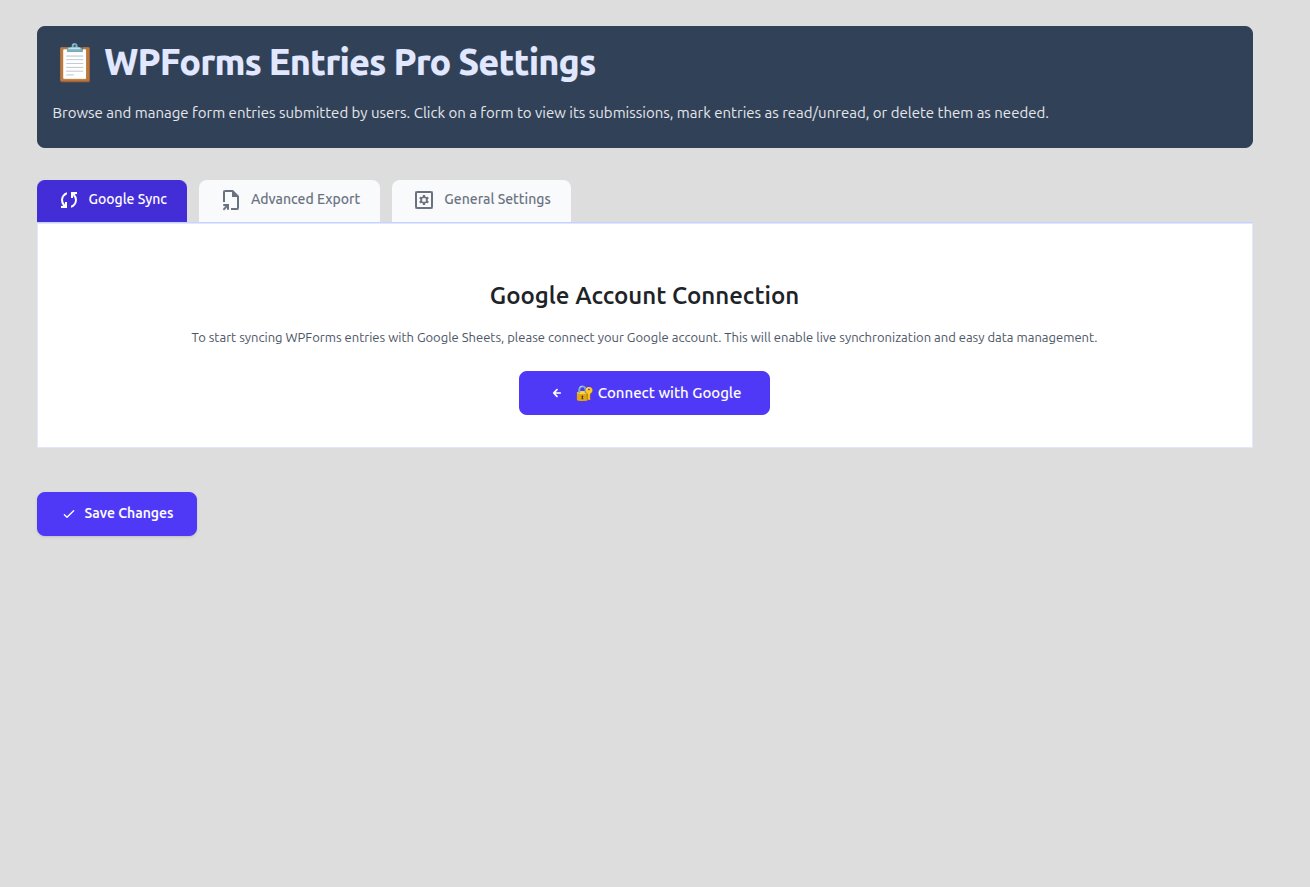Click the Advanced Export tab label text
This screenshot has width=1310, height=887.
305,200
